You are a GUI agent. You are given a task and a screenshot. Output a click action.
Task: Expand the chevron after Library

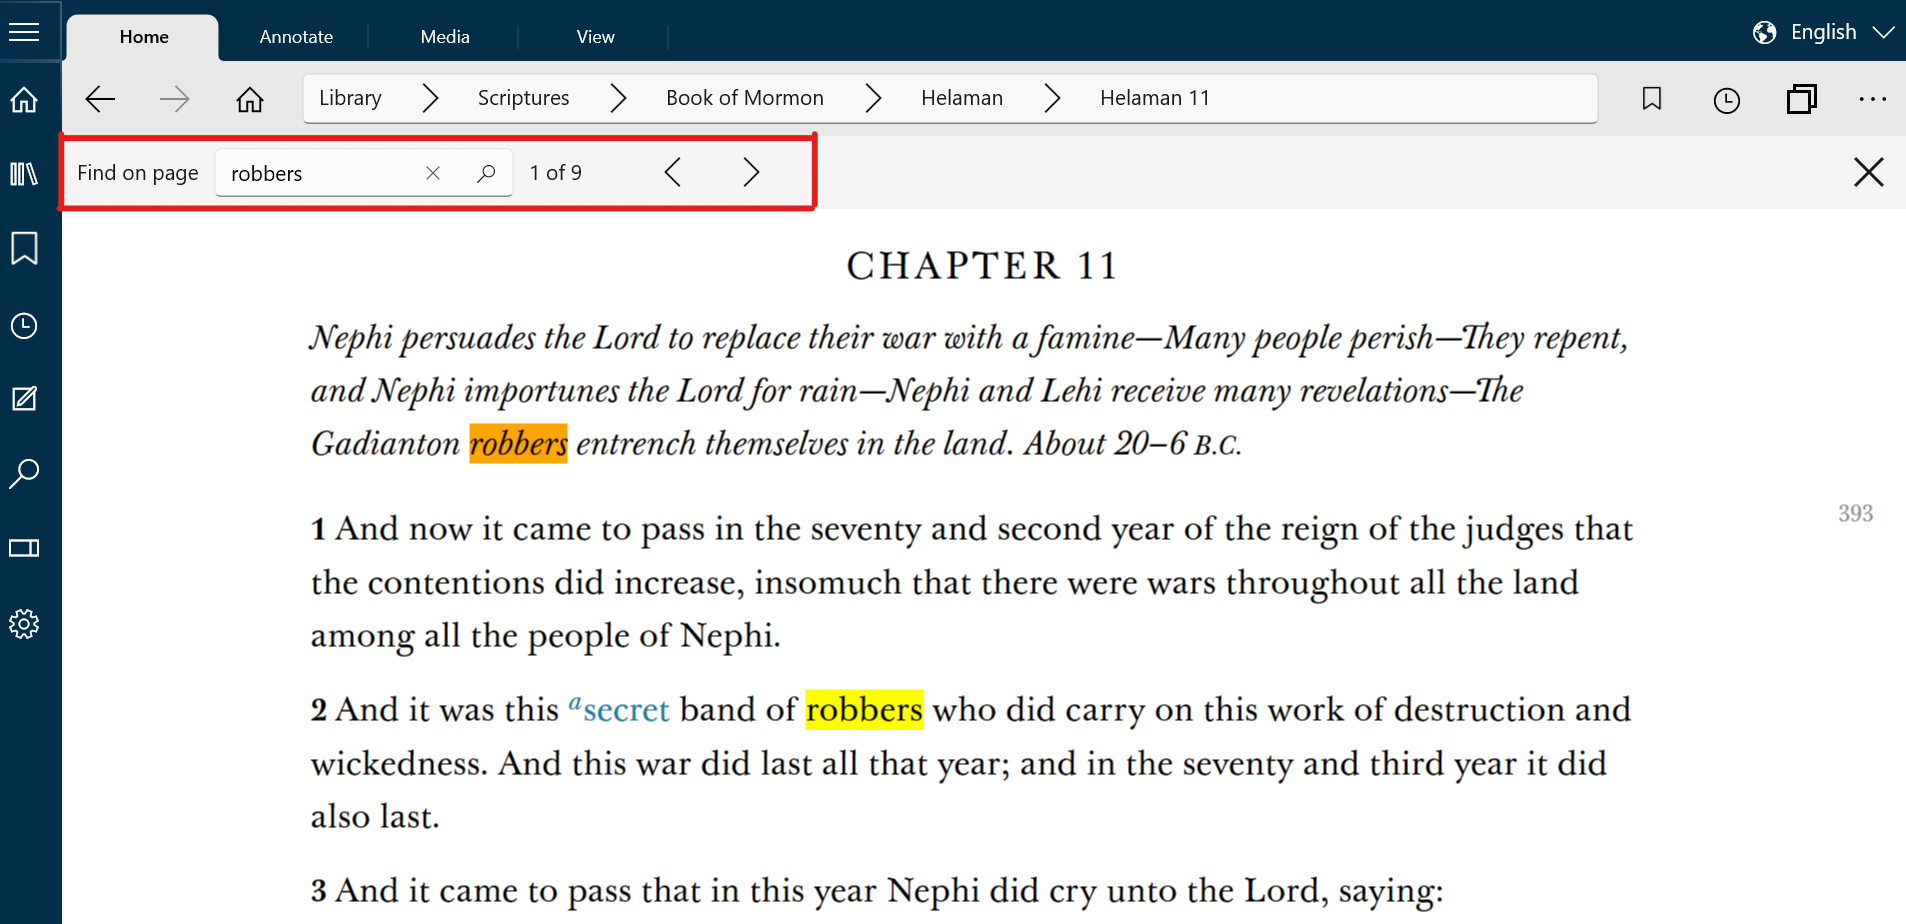430,98
